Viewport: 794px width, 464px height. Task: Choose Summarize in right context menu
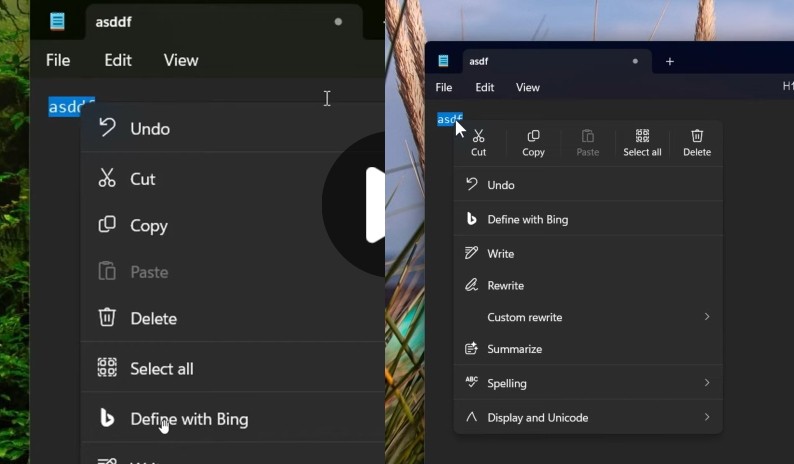pyautogui.click(x=588, y=349)
